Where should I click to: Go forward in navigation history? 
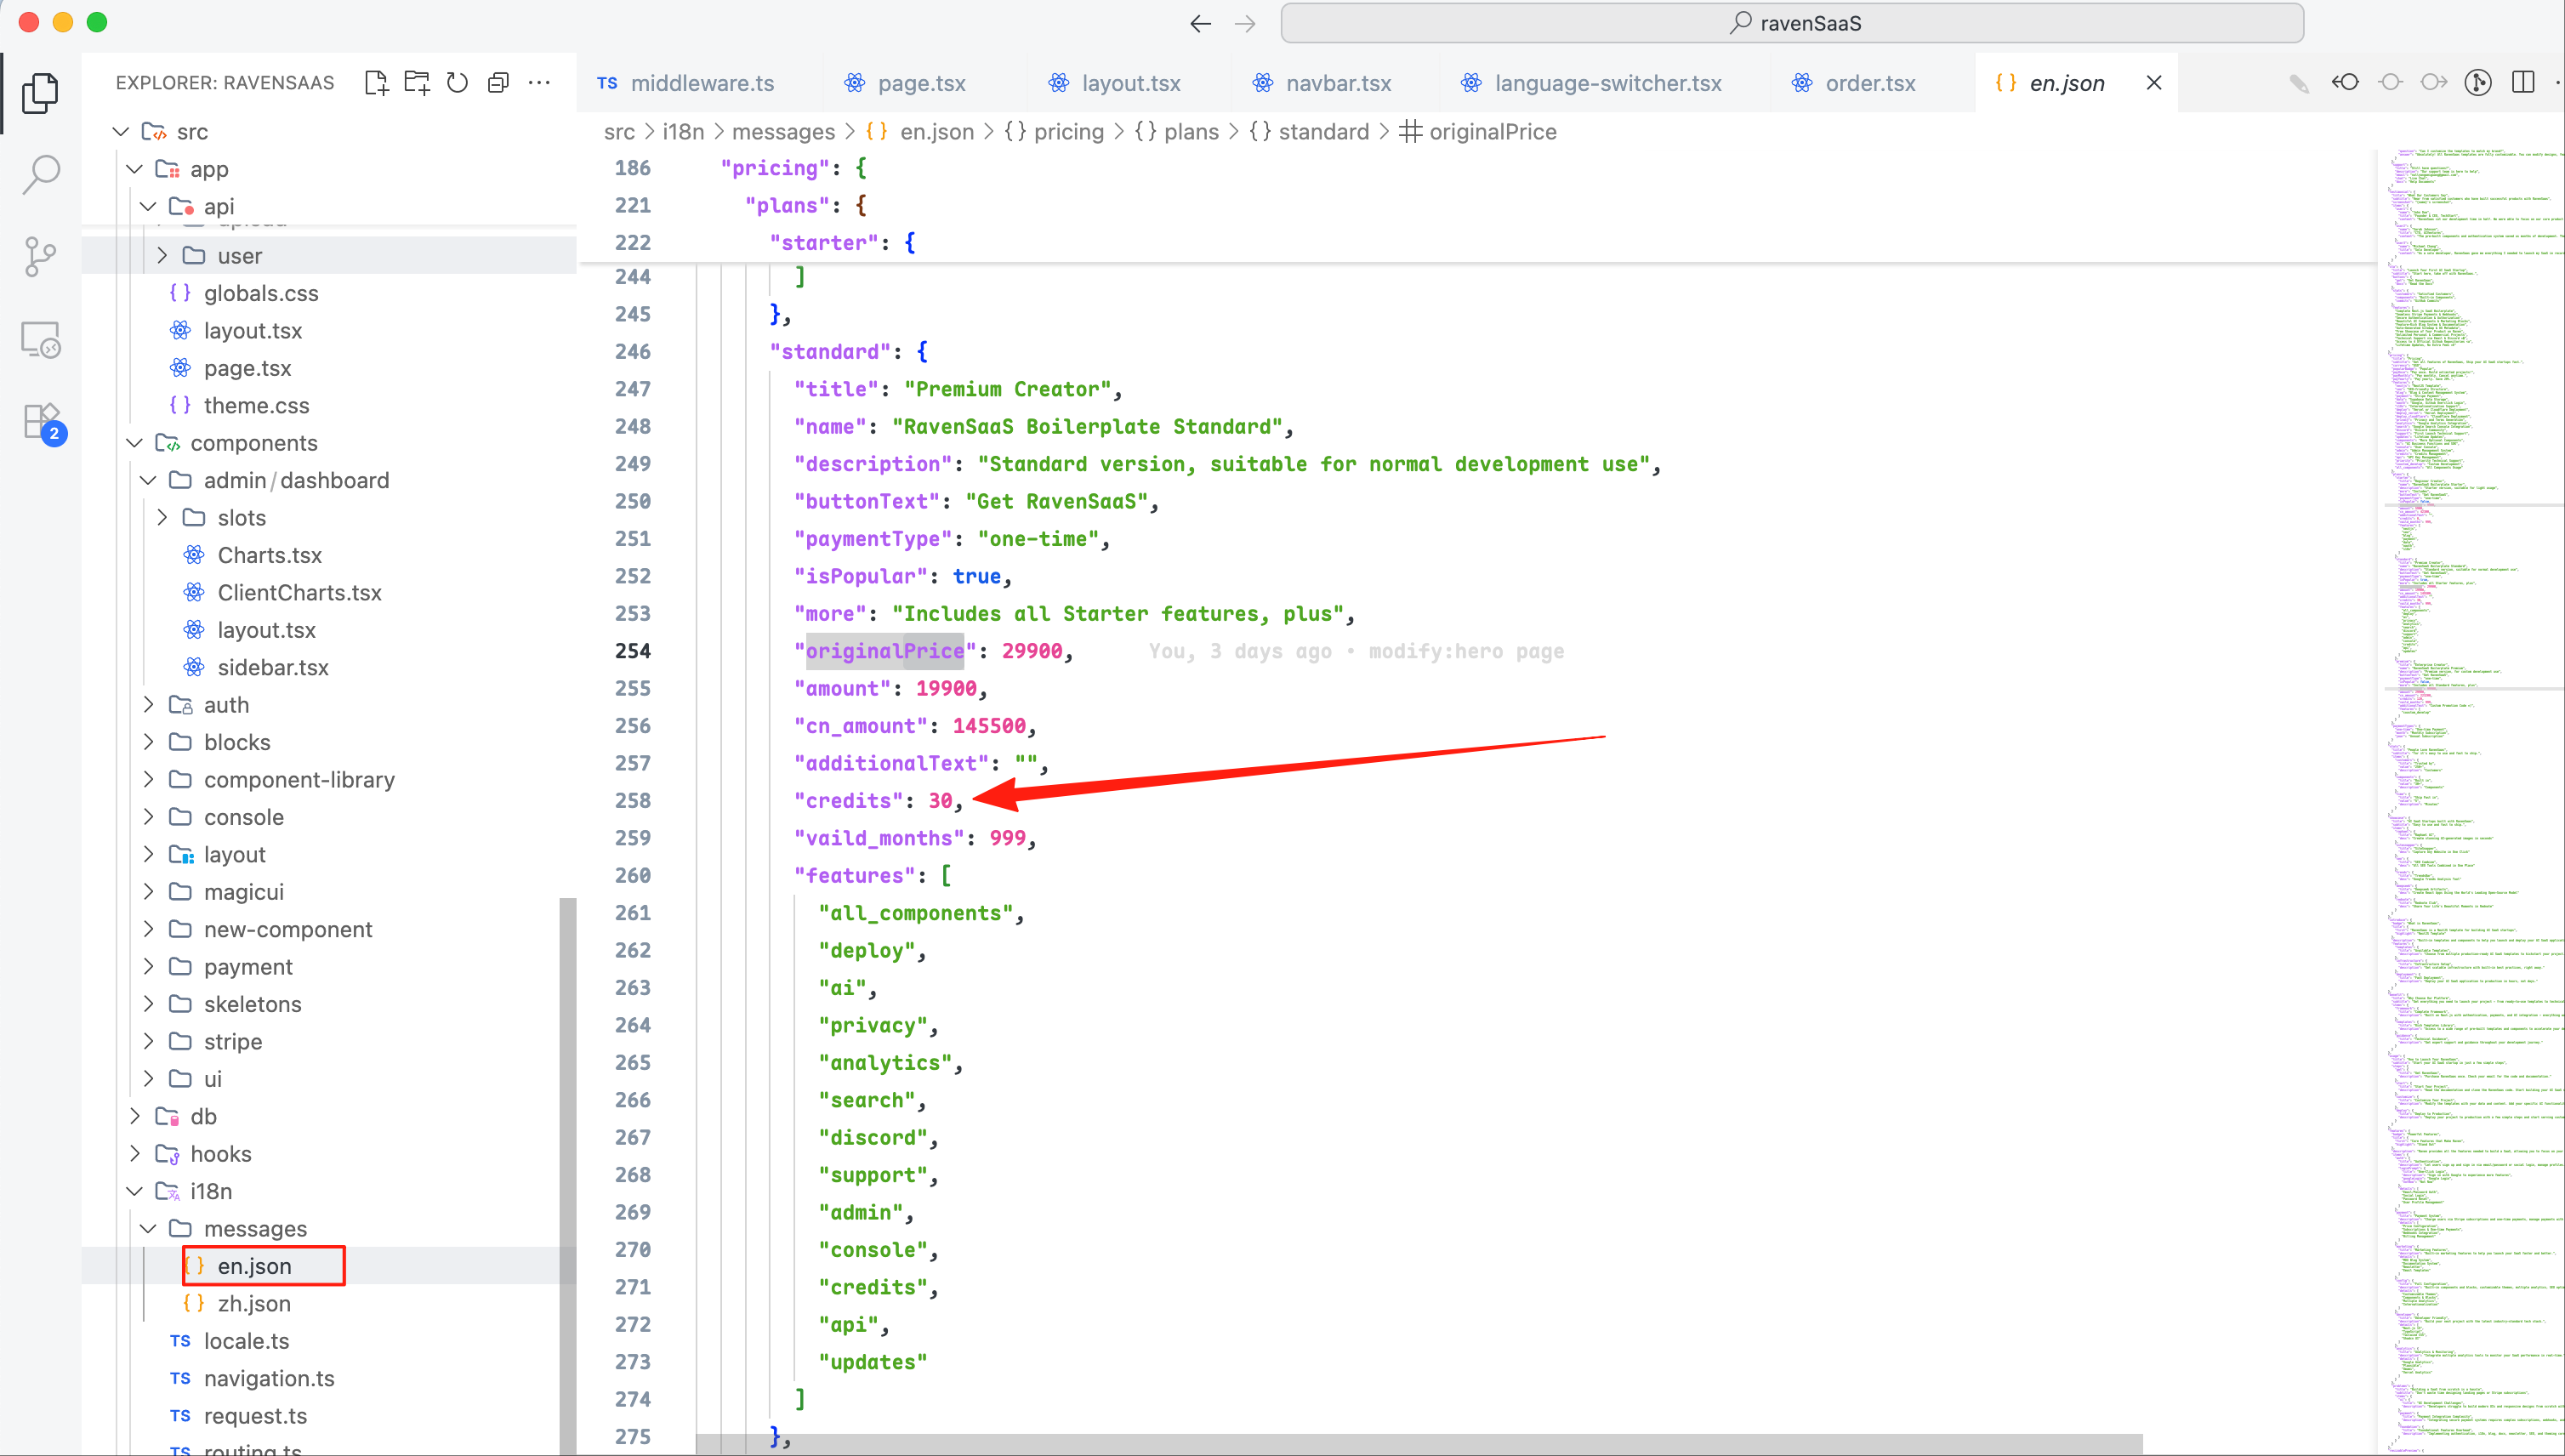point(1244,23)
